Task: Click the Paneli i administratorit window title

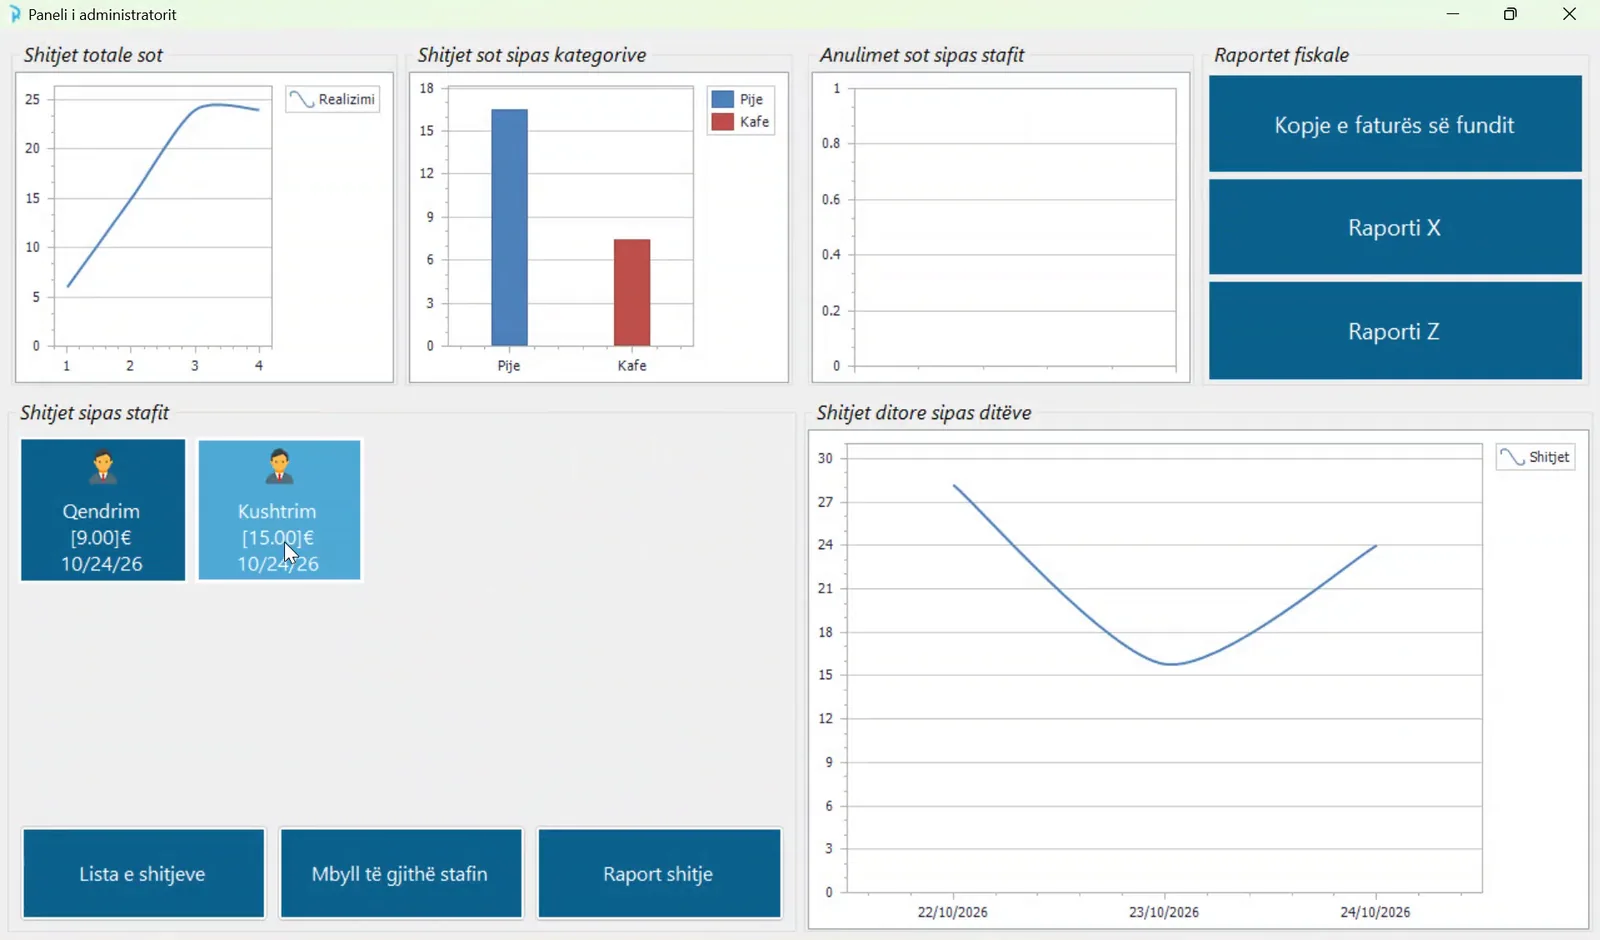Action: tap(102, 15)
